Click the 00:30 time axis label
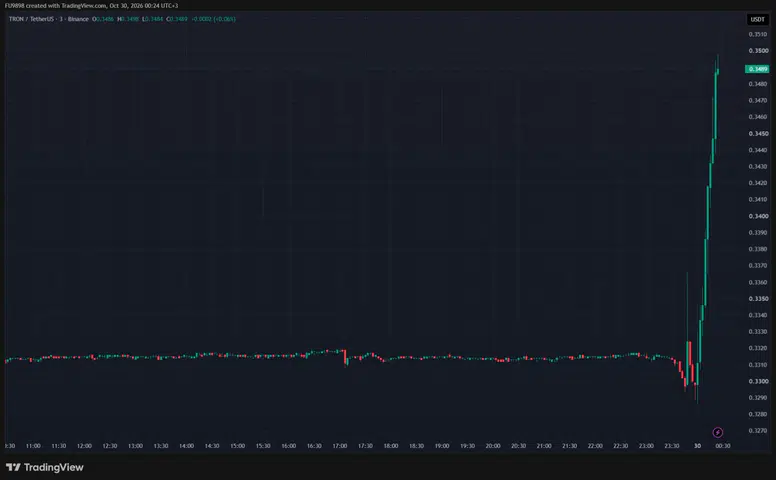776x480 pixels. tap(723, 446)
